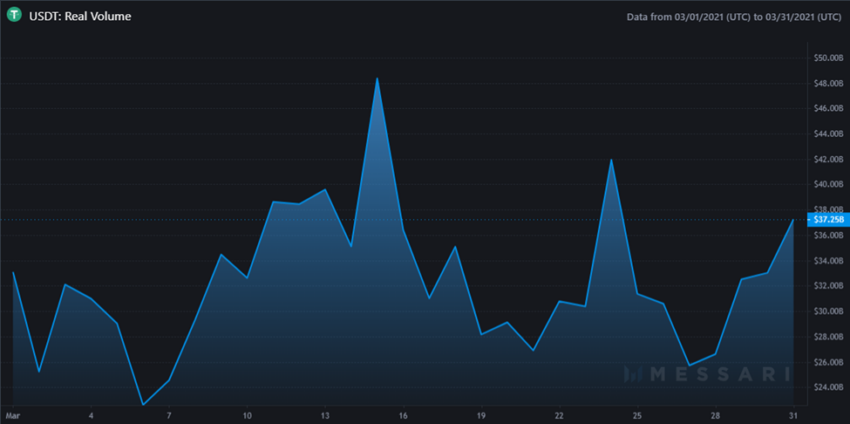
Task: Click the March 15 volume peak point
Action: point(377,79)
